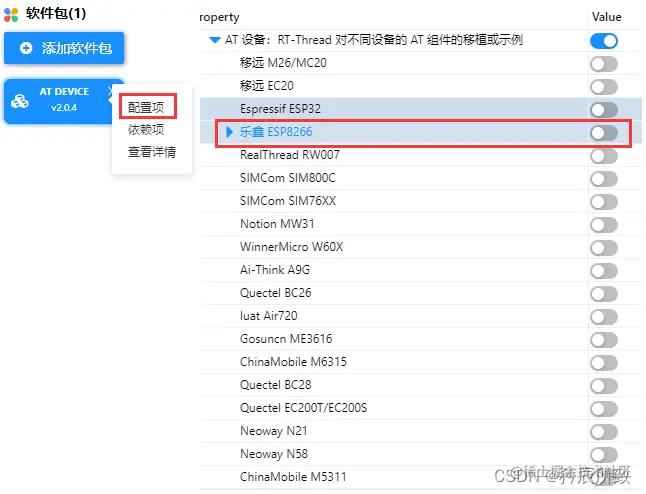The image size is (646, 494).
Task: Enable the WinnerMicro W60X toggle
Action: click(604, 248)
